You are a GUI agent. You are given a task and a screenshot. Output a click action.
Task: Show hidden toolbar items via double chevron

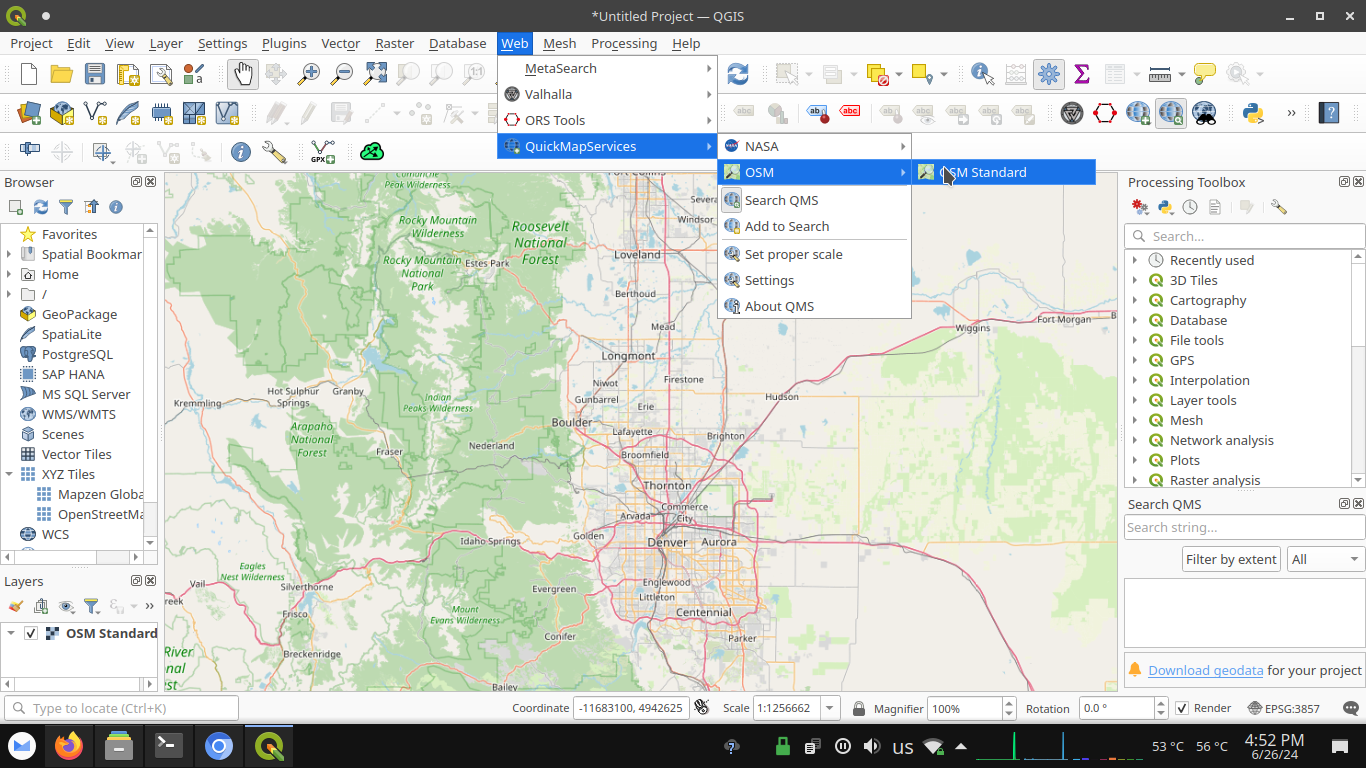point(1291,113)
